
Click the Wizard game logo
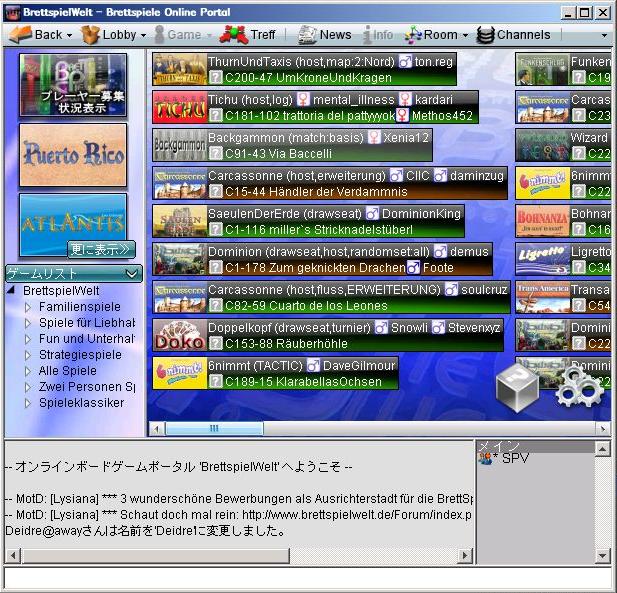click(543, 145)
